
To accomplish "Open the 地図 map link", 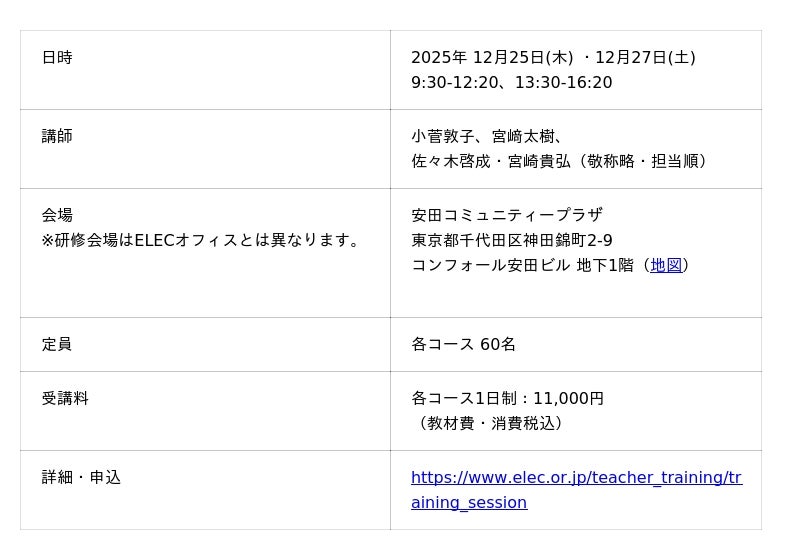I will 666,265.
